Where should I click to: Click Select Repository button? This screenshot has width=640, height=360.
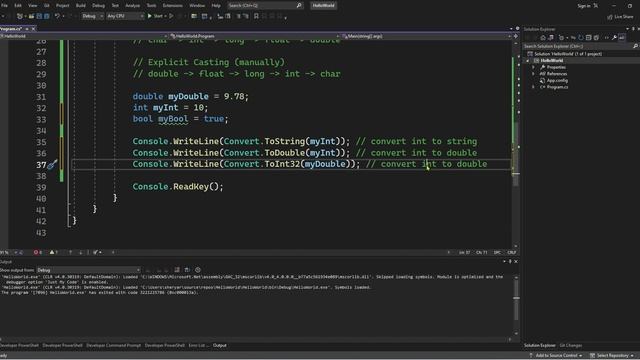tap(611, 356)
